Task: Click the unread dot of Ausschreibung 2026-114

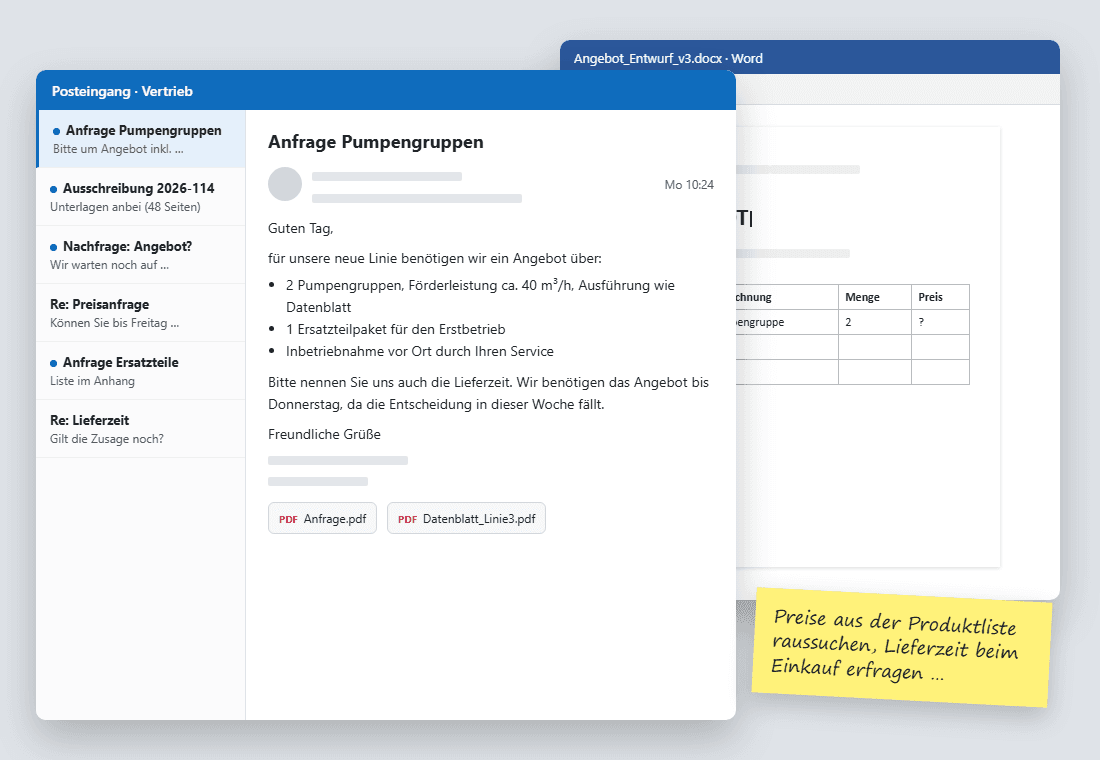Action: (53, 189)
